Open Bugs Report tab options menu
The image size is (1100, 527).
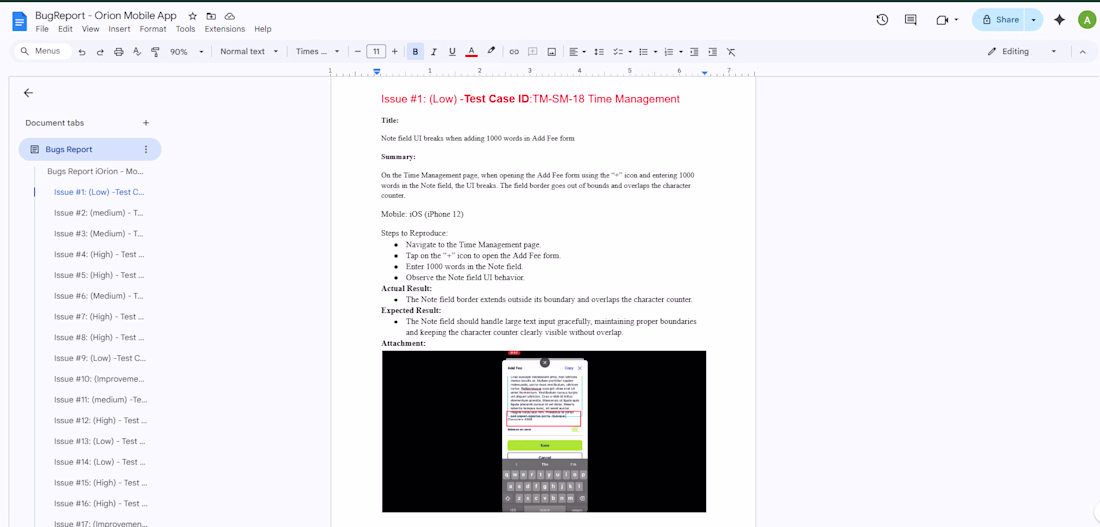(146, 149)
